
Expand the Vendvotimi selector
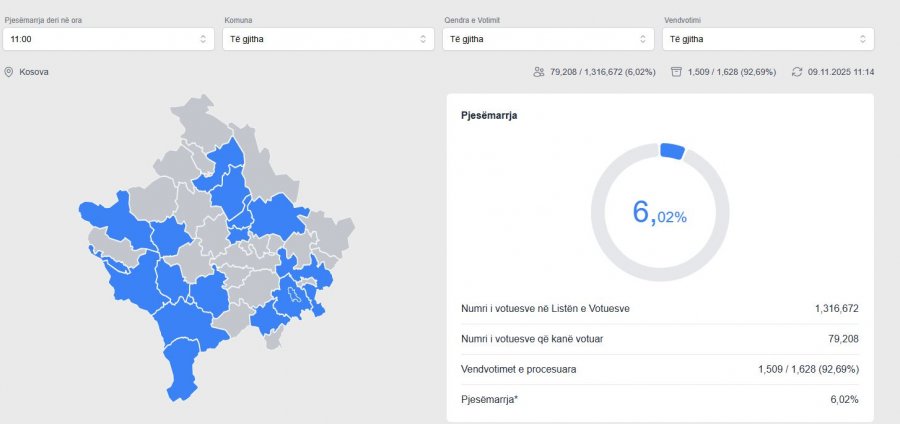(x=767, y=39)
